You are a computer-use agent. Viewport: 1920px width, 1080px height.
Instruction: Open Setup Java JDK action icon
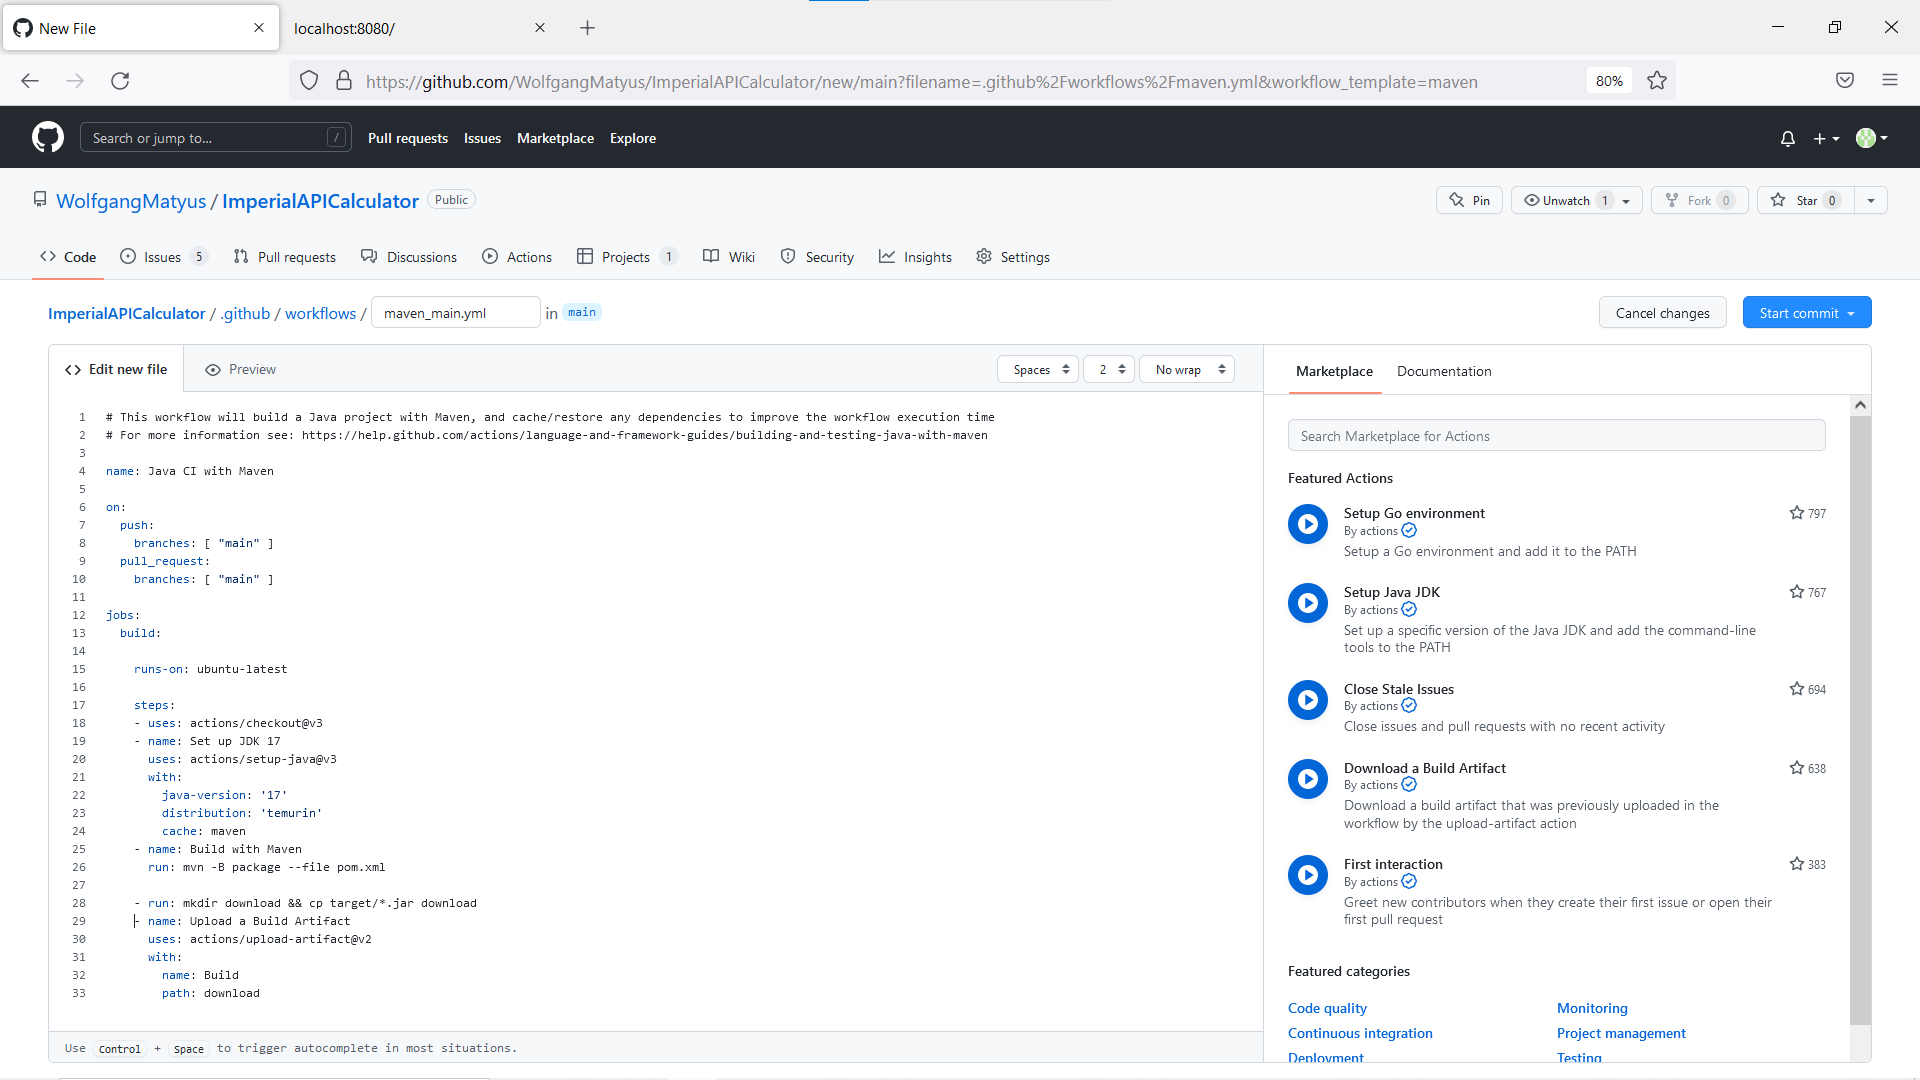tap(1307, 602)
